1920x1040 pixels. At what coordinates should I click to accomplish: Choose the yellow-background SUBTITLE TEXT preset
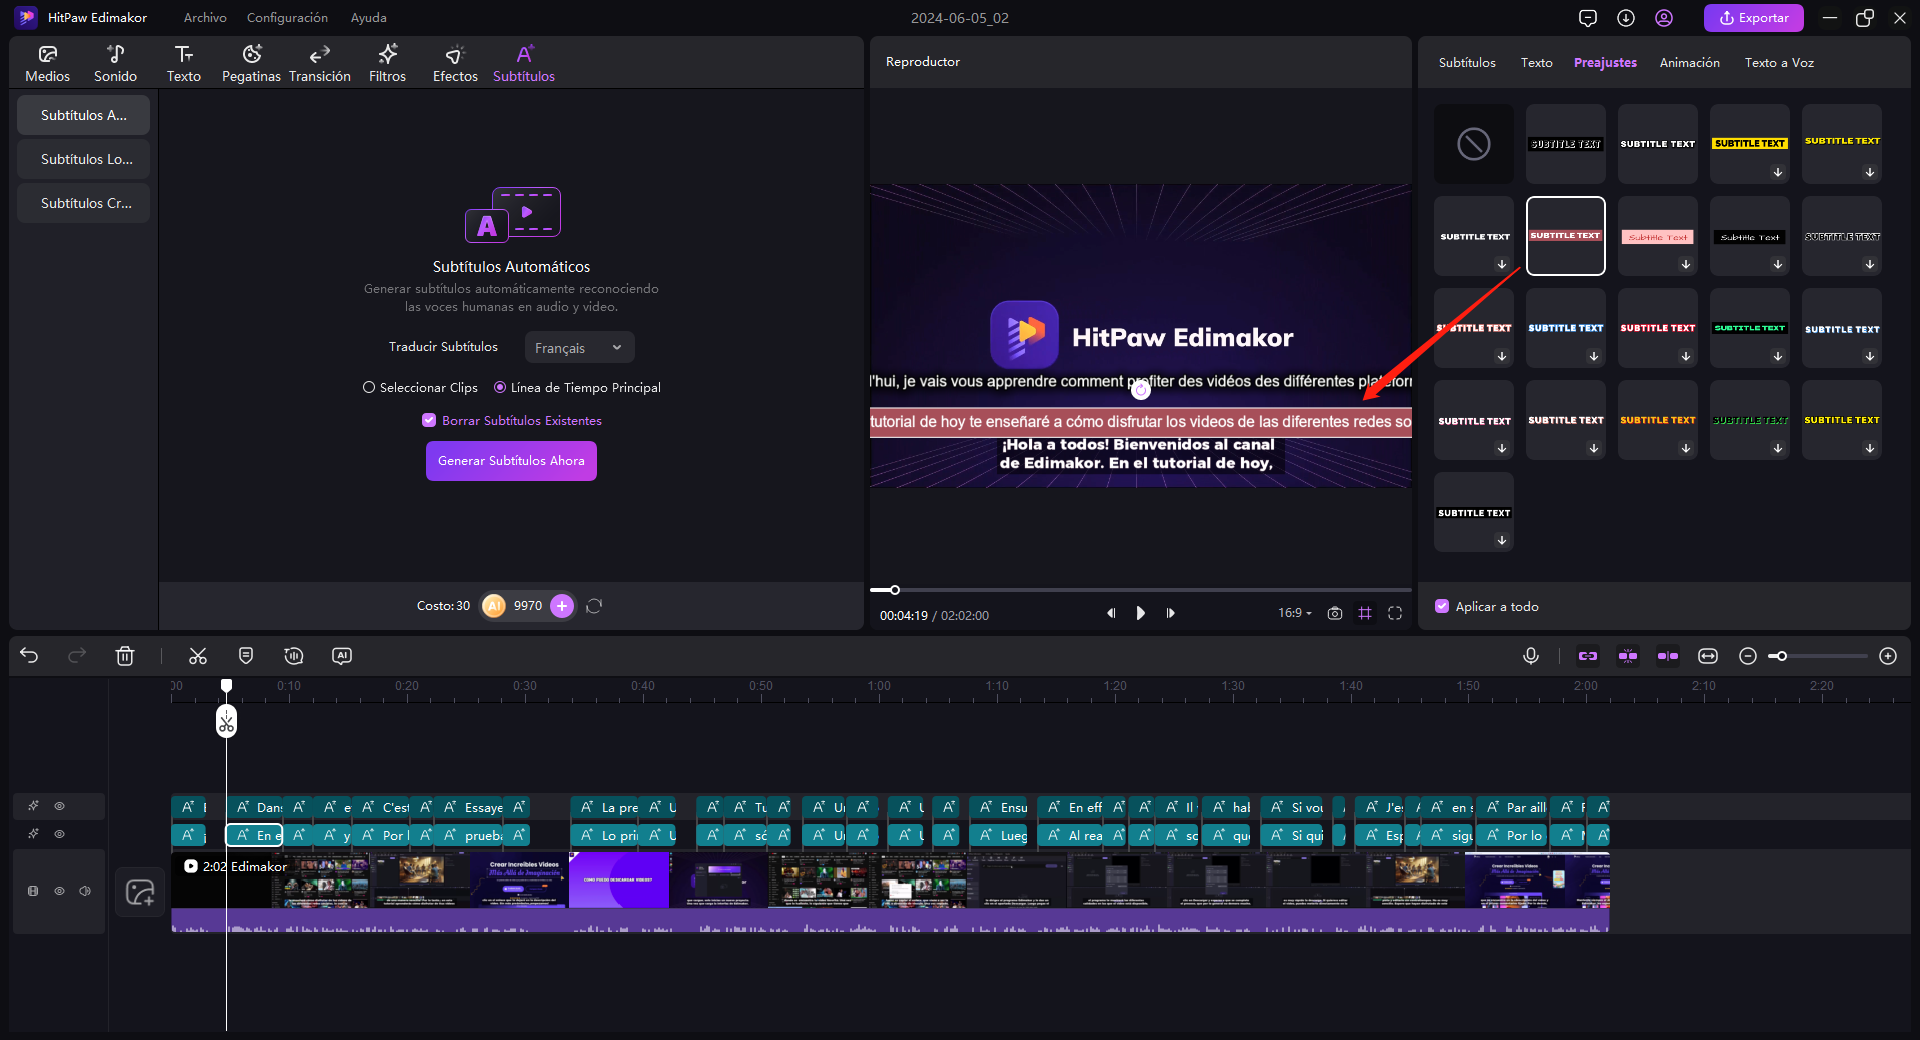pos(1750,144)
